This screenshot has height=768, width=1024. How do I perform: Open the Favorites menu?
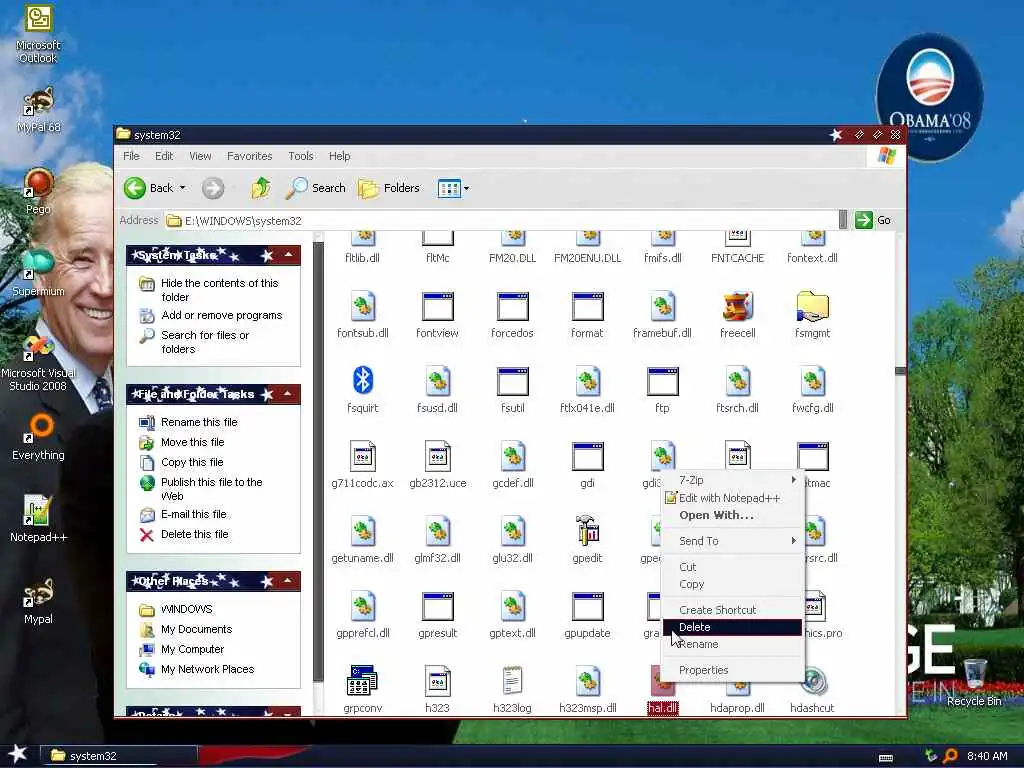(249, 156)
